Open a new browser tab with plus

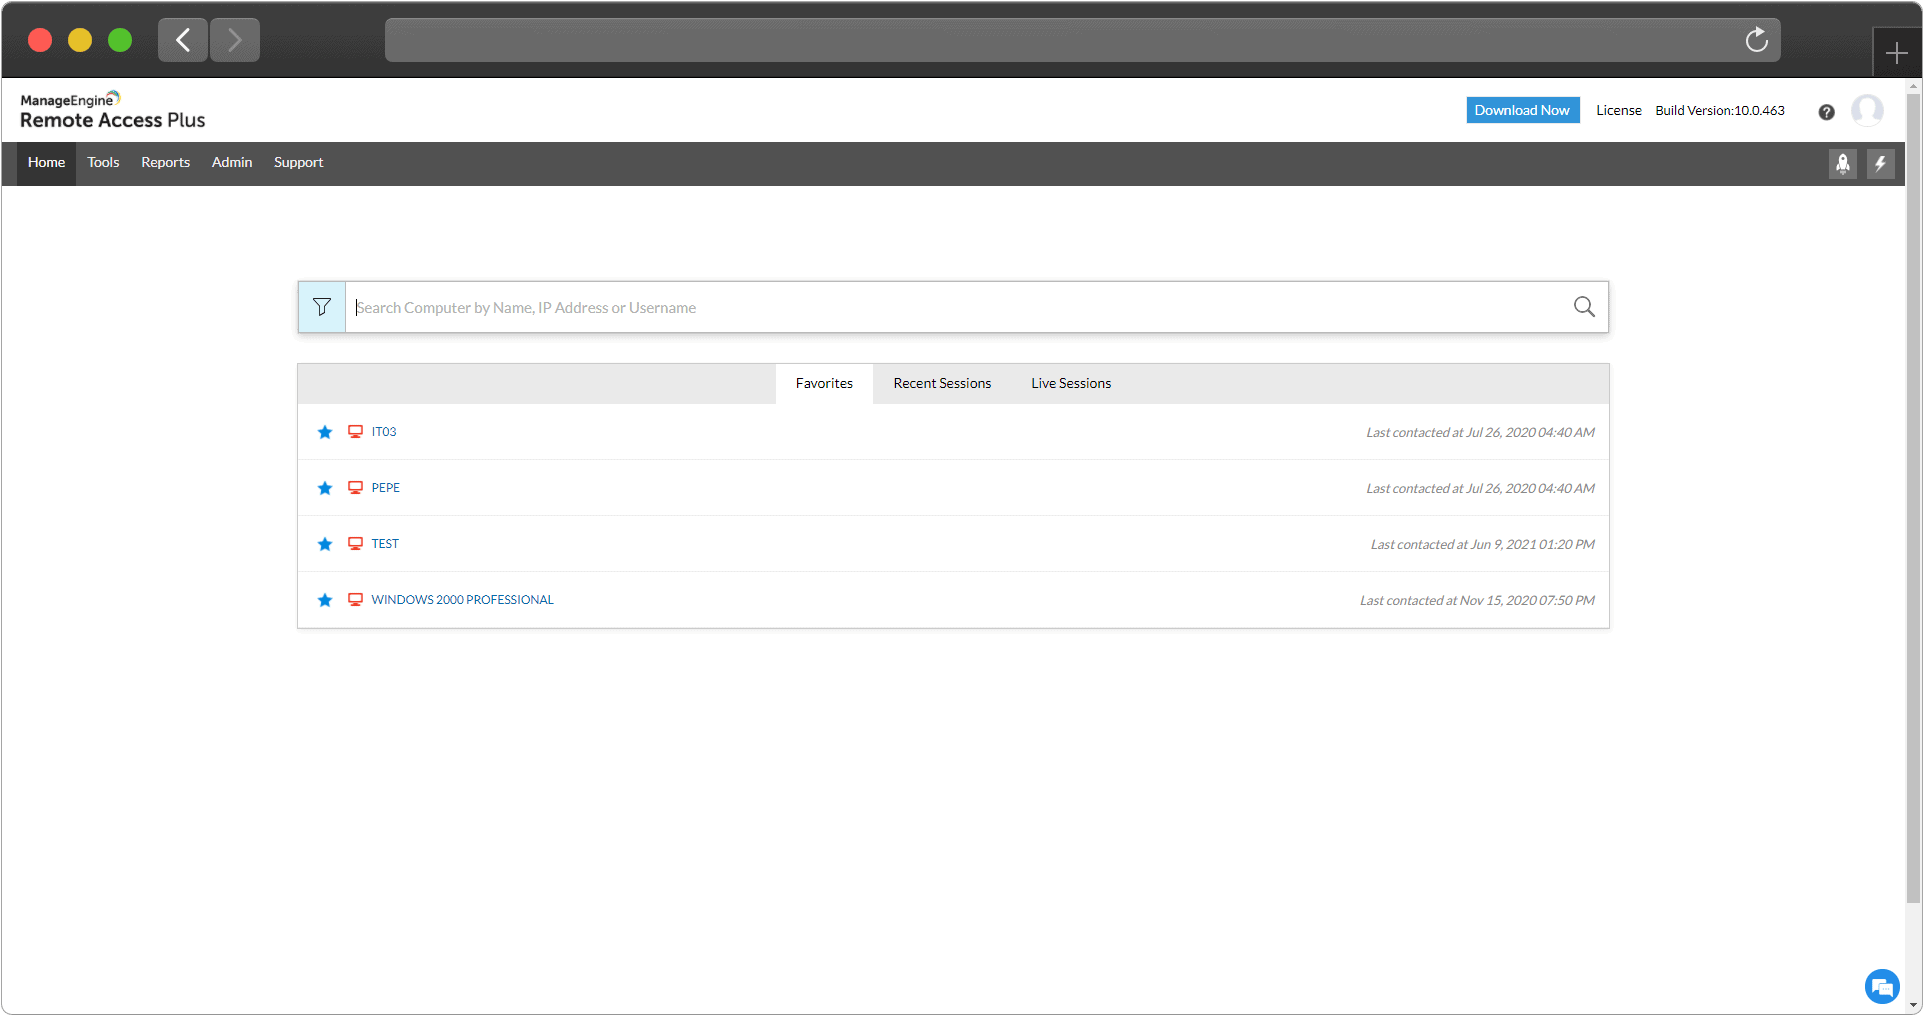(1896, 53)
